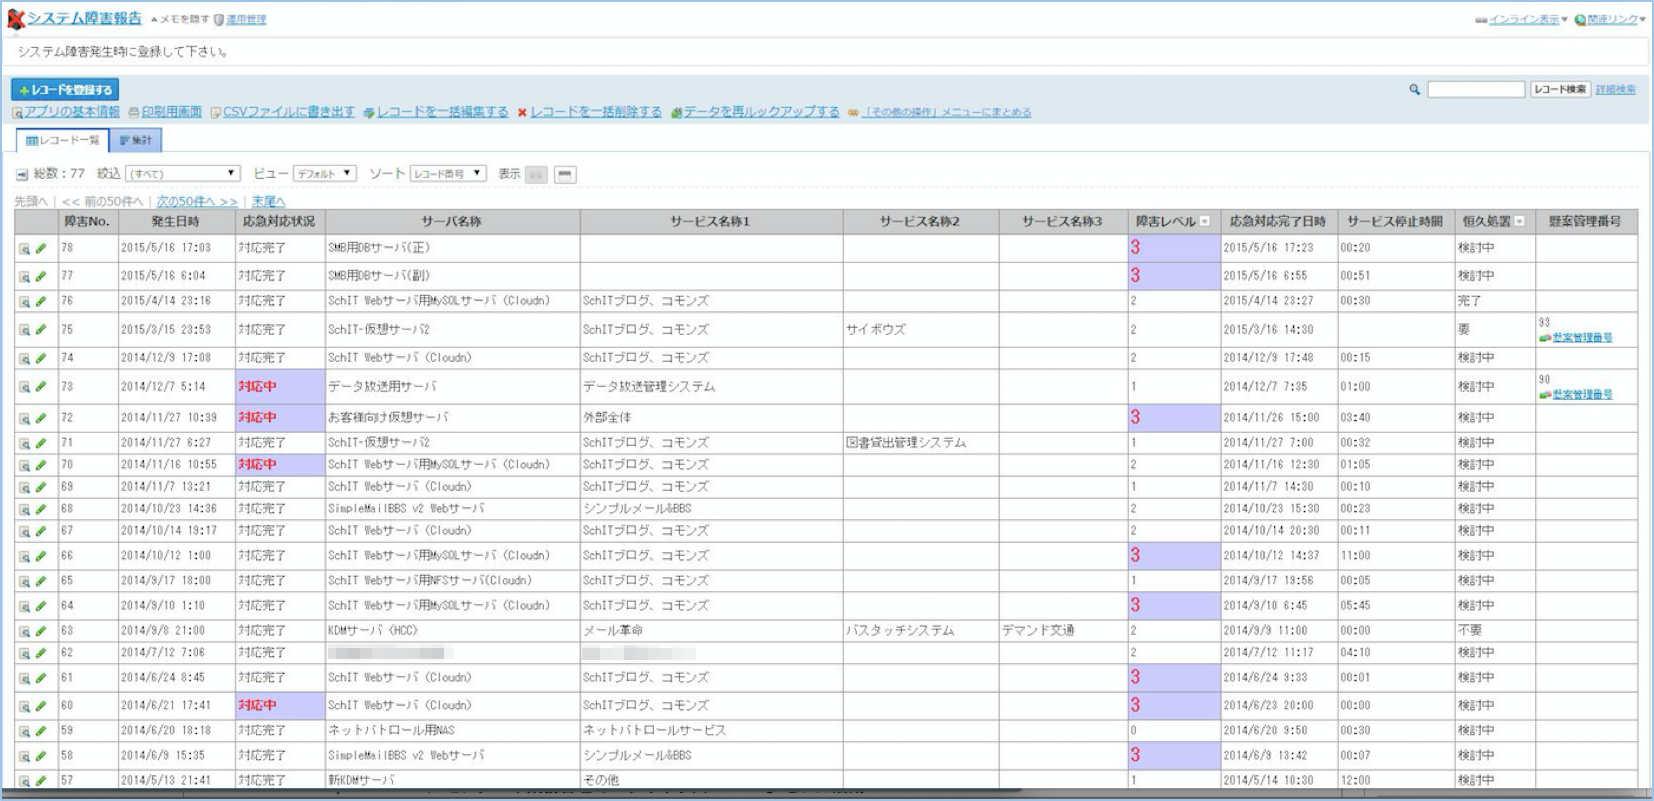Click the small icon before 総数：77
Image resolution: width=1654 pixels, height=801 pixels.
[22, 174]
